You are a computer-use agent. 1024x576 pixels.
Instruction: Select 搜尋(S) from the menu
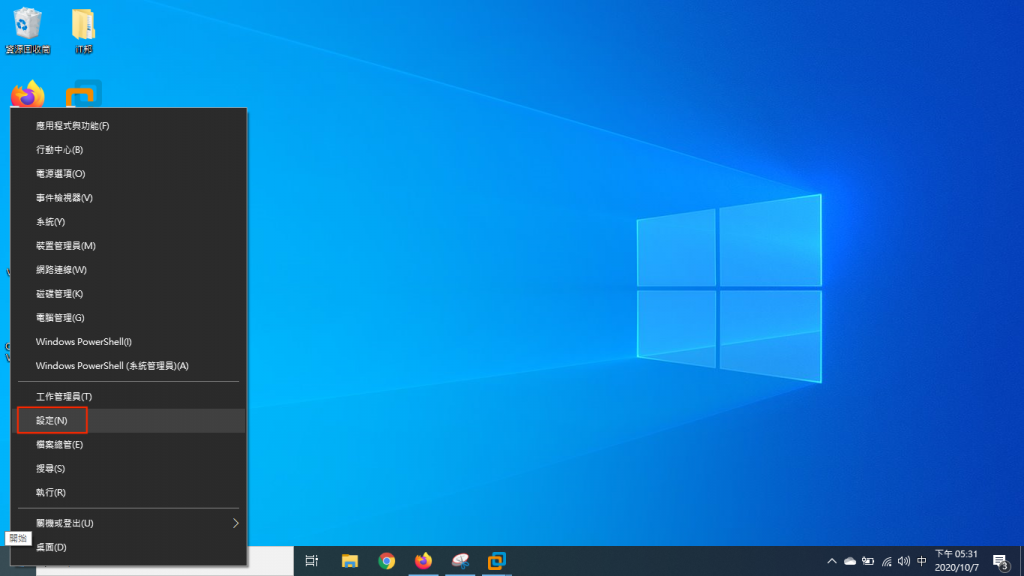[x=129, y=469]
